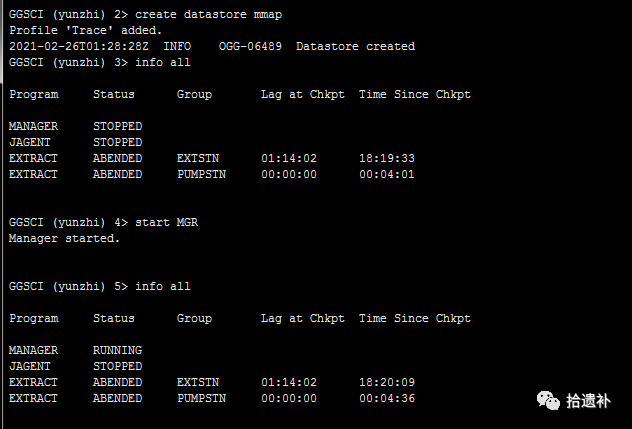Click the JAGENT program row in second table
This screenshot has height=429, width=632.
pos(75,367)
